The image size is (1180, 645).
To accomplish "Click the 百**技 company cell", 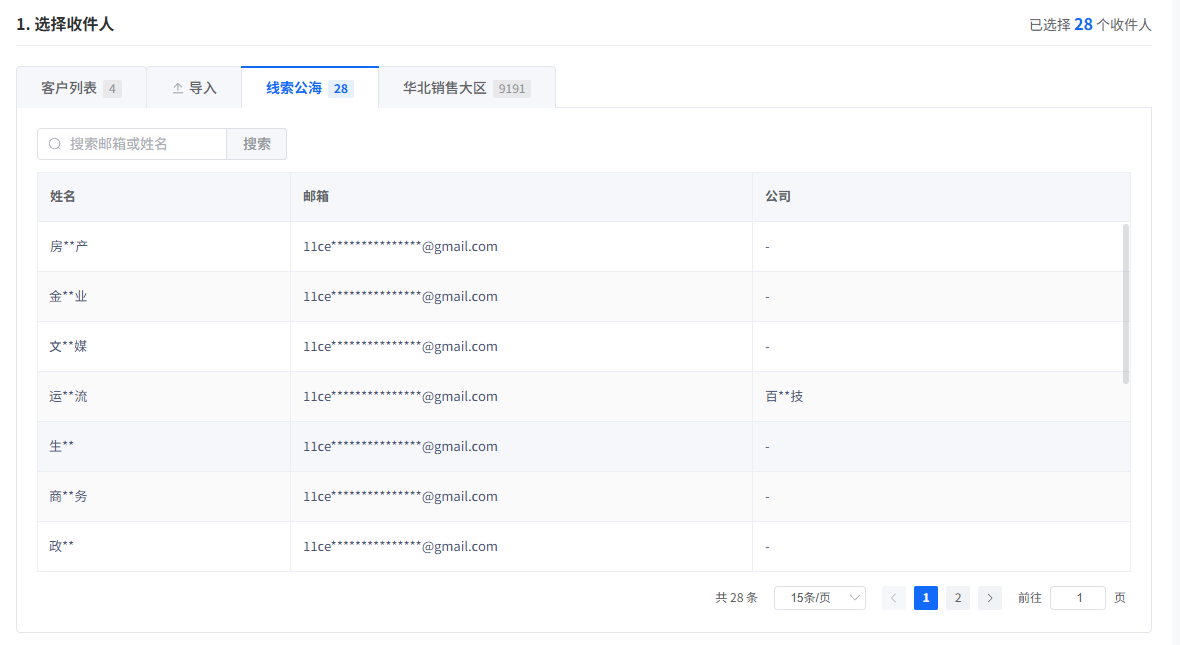I will coord(784,397).
